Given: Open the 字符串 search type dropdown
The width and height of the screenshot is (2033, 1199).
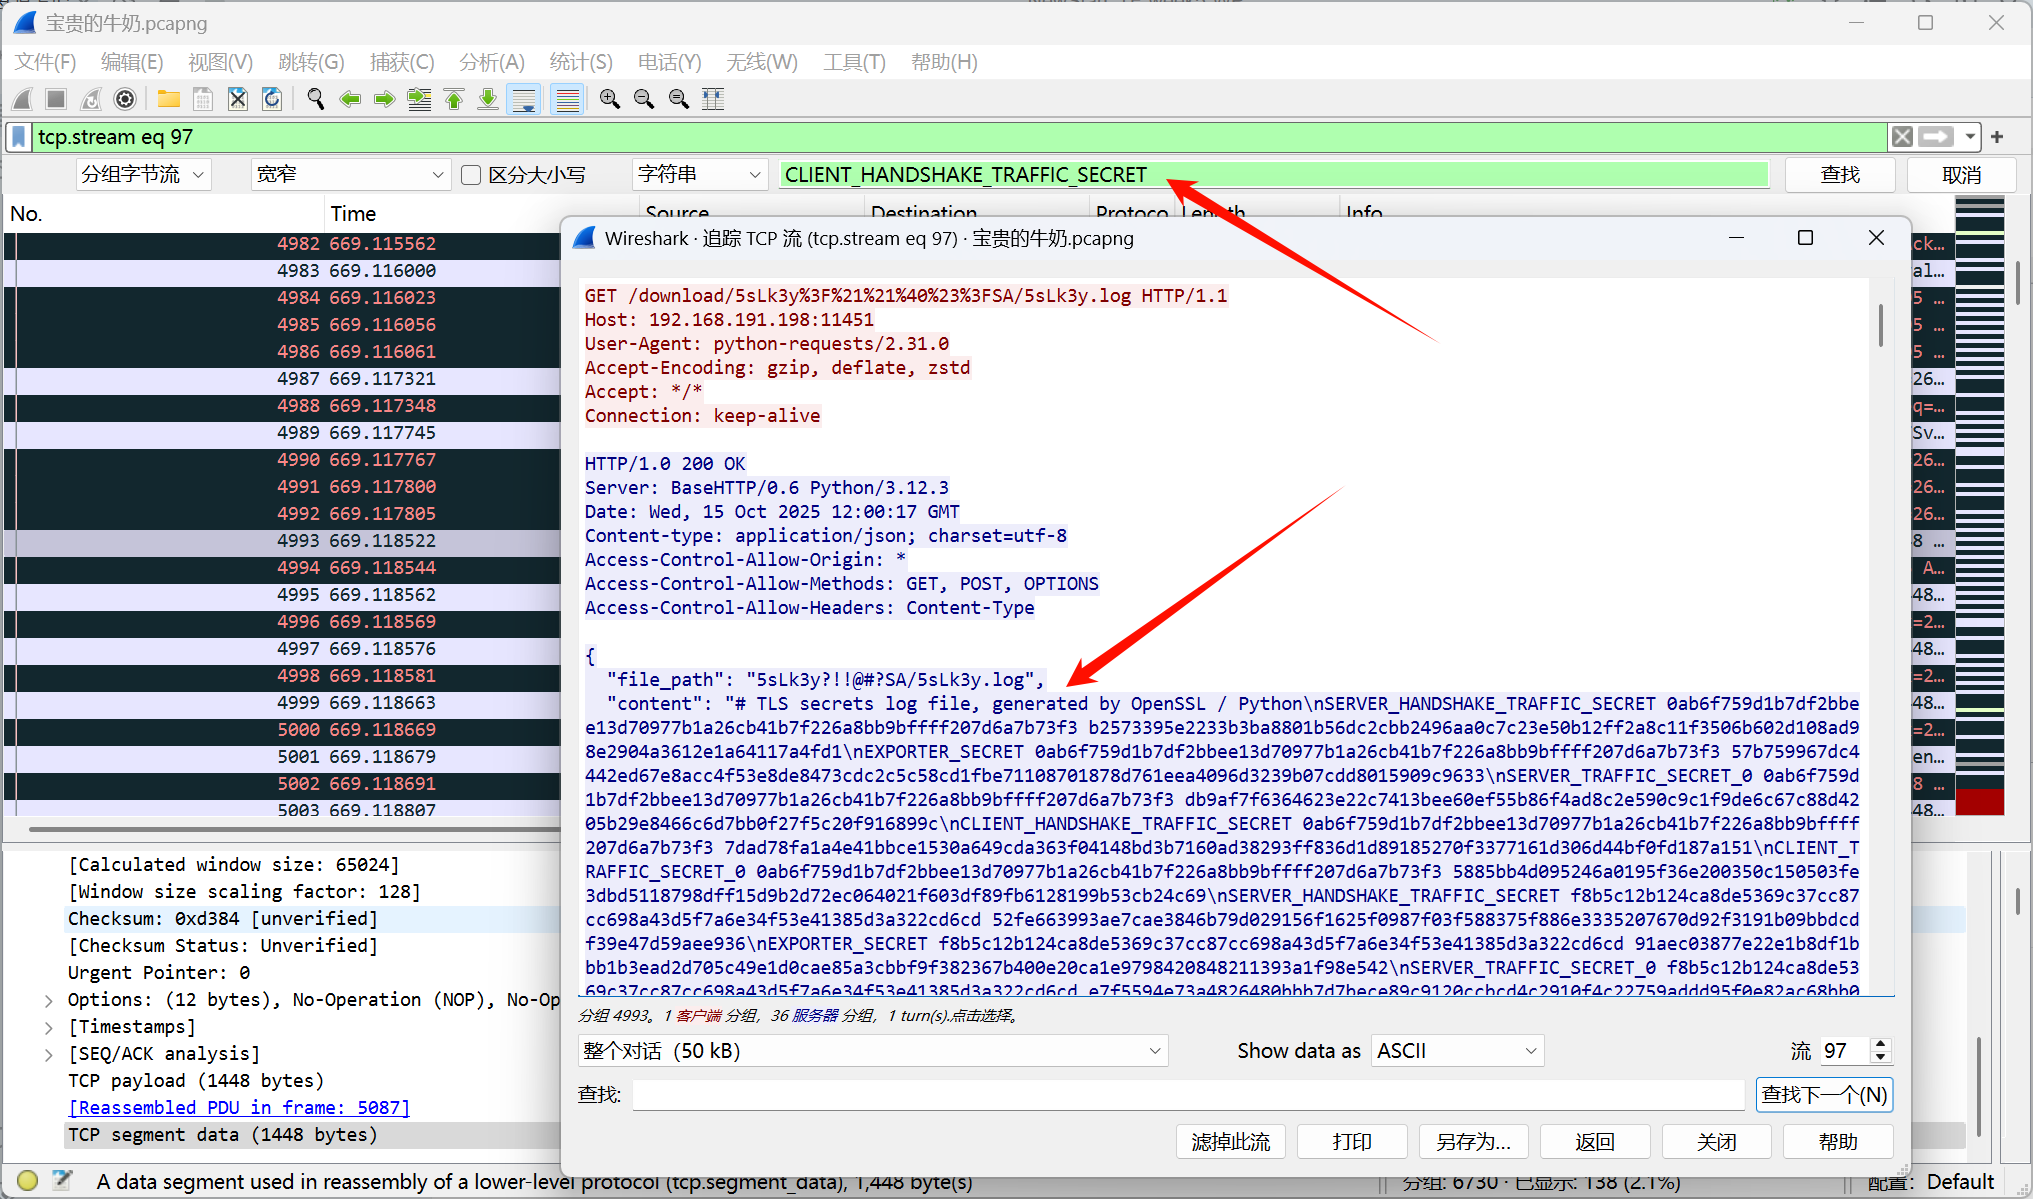Looking at the screenshot, I should point(699,175).
